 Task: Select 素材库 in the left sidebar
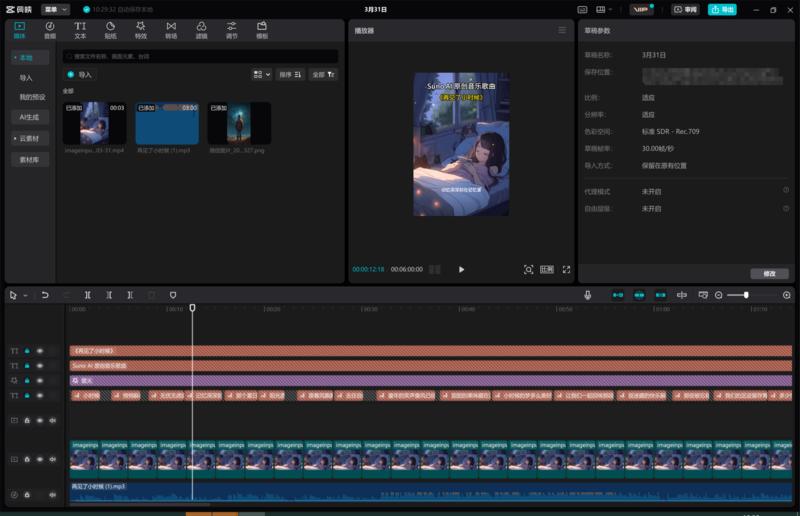point(30,159)
